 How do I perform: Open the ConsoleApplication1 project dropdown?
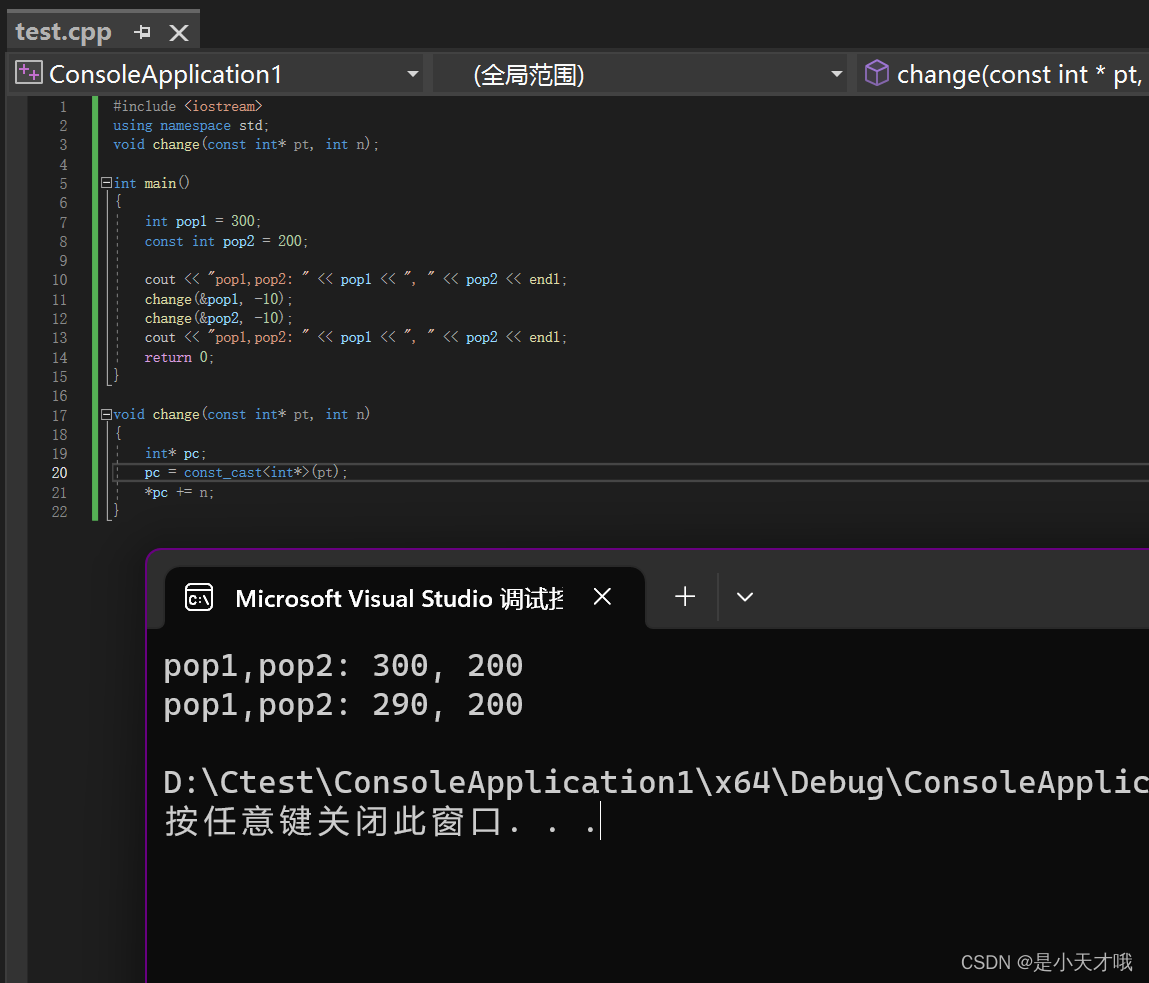click(412, 73)
